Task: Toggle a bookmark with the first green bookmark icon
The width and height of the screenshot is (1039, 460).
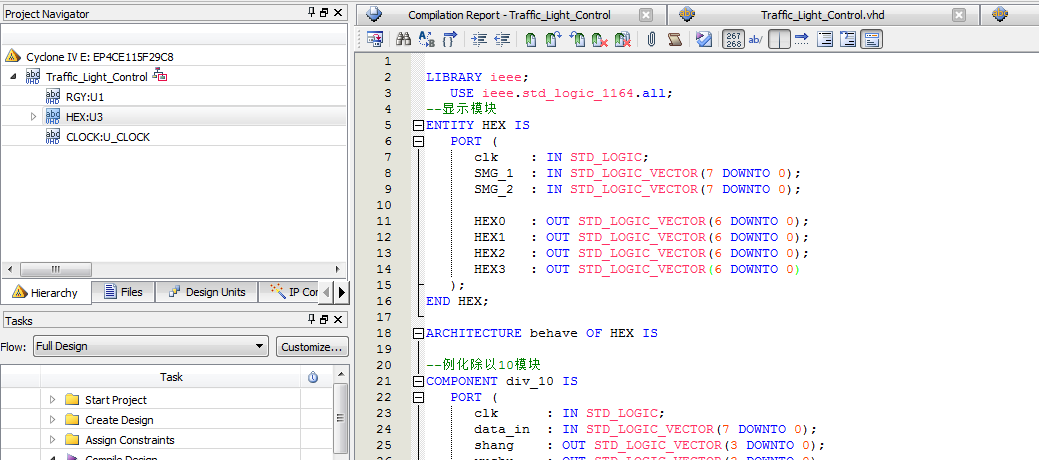Action: pyautogui.click(x=530, y=40)
